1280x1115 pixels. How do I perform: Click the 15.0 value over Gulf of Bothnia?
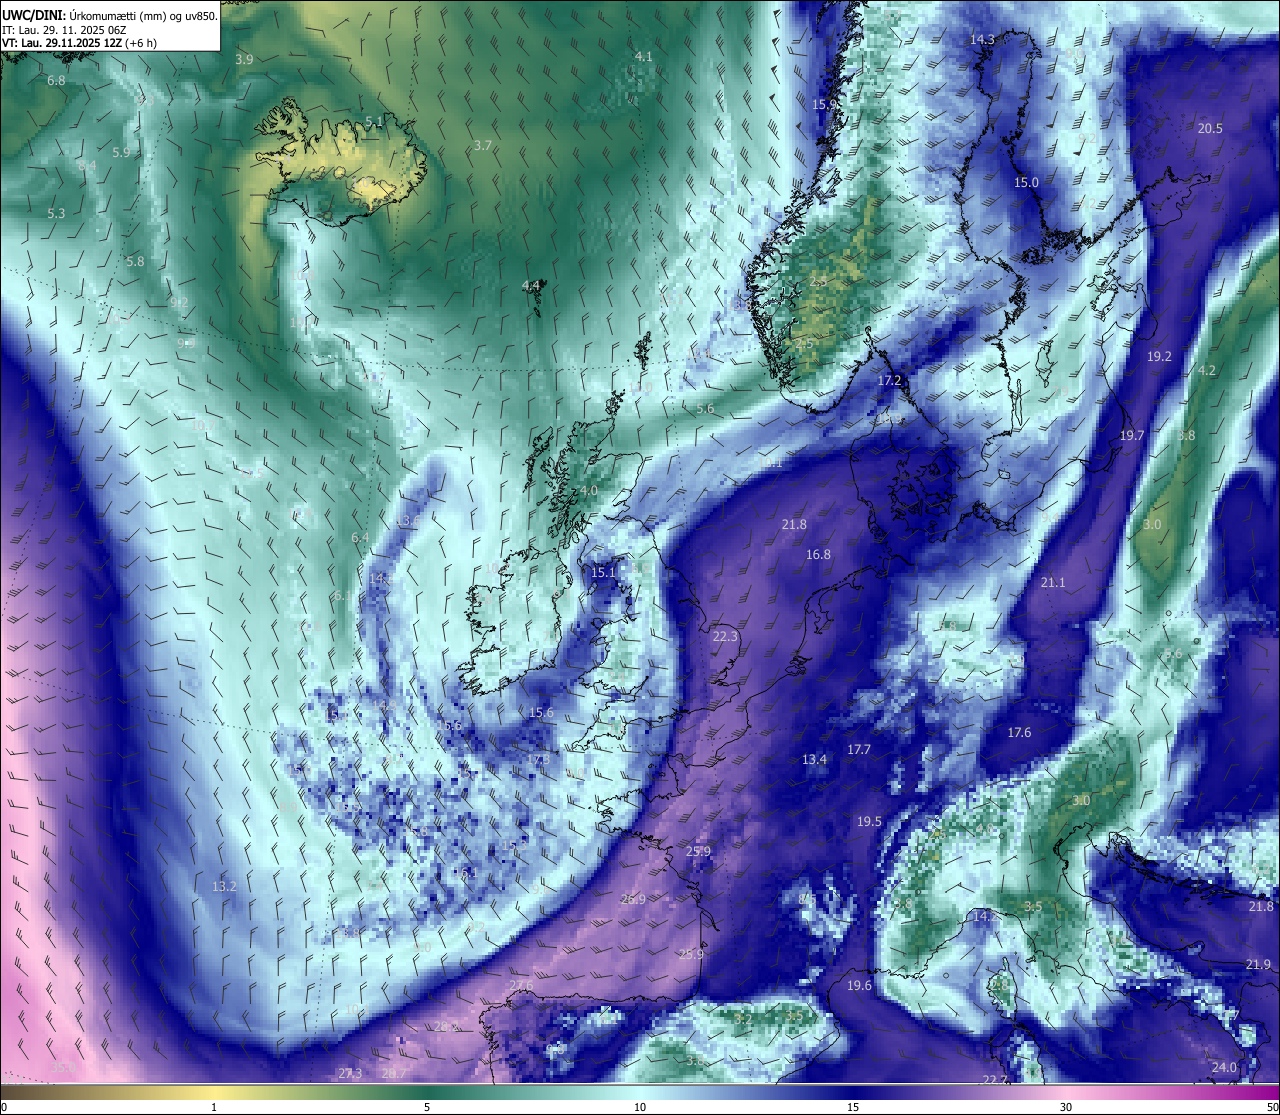[1027, 182]
